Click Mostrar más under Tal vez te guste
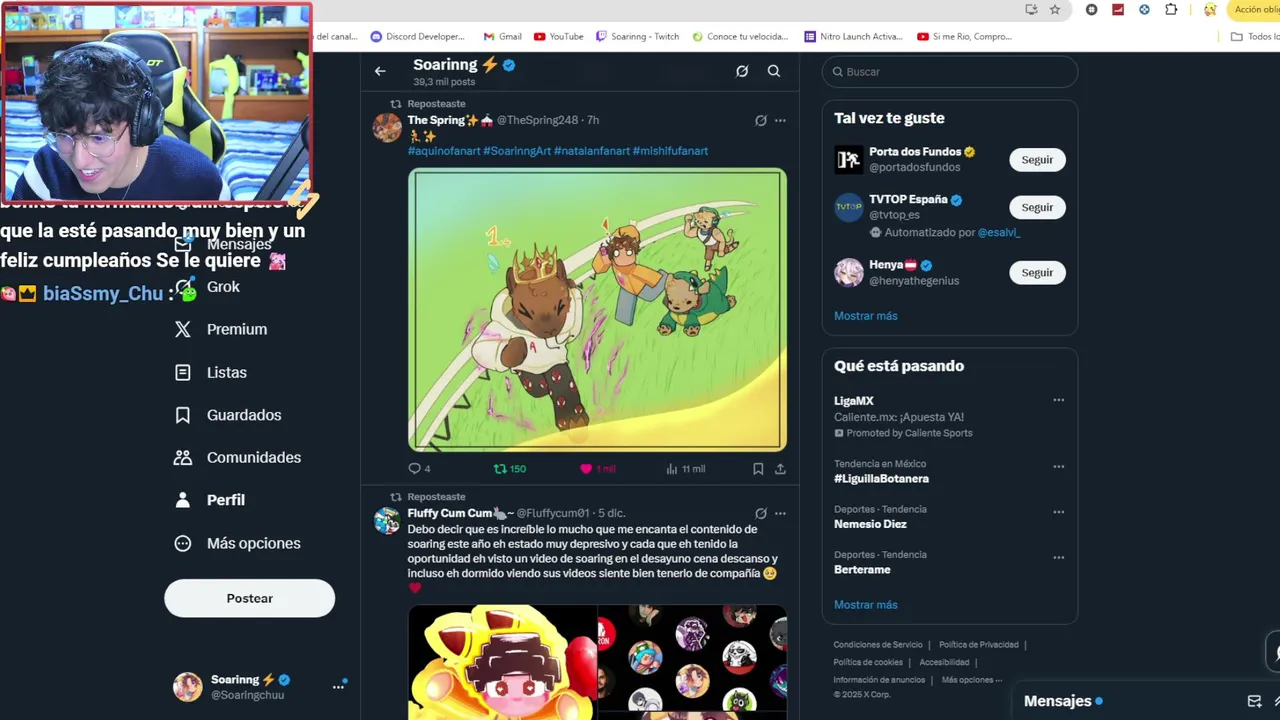 tap(866, 316)
